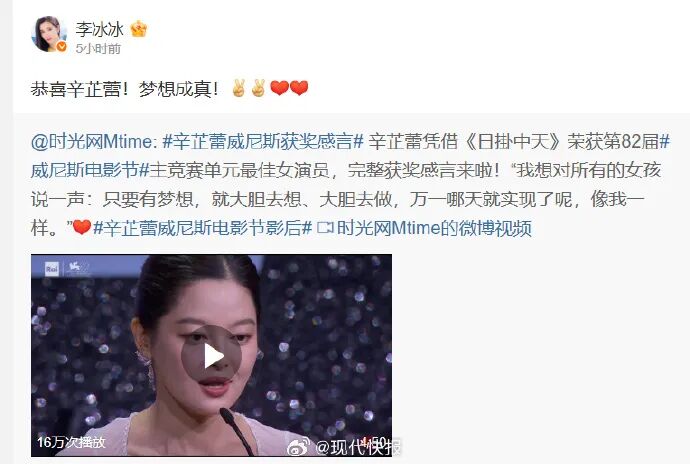Screen dimensions: 690x464
Task: Click the Rai logo in video corner
Action: click(51, 269)
